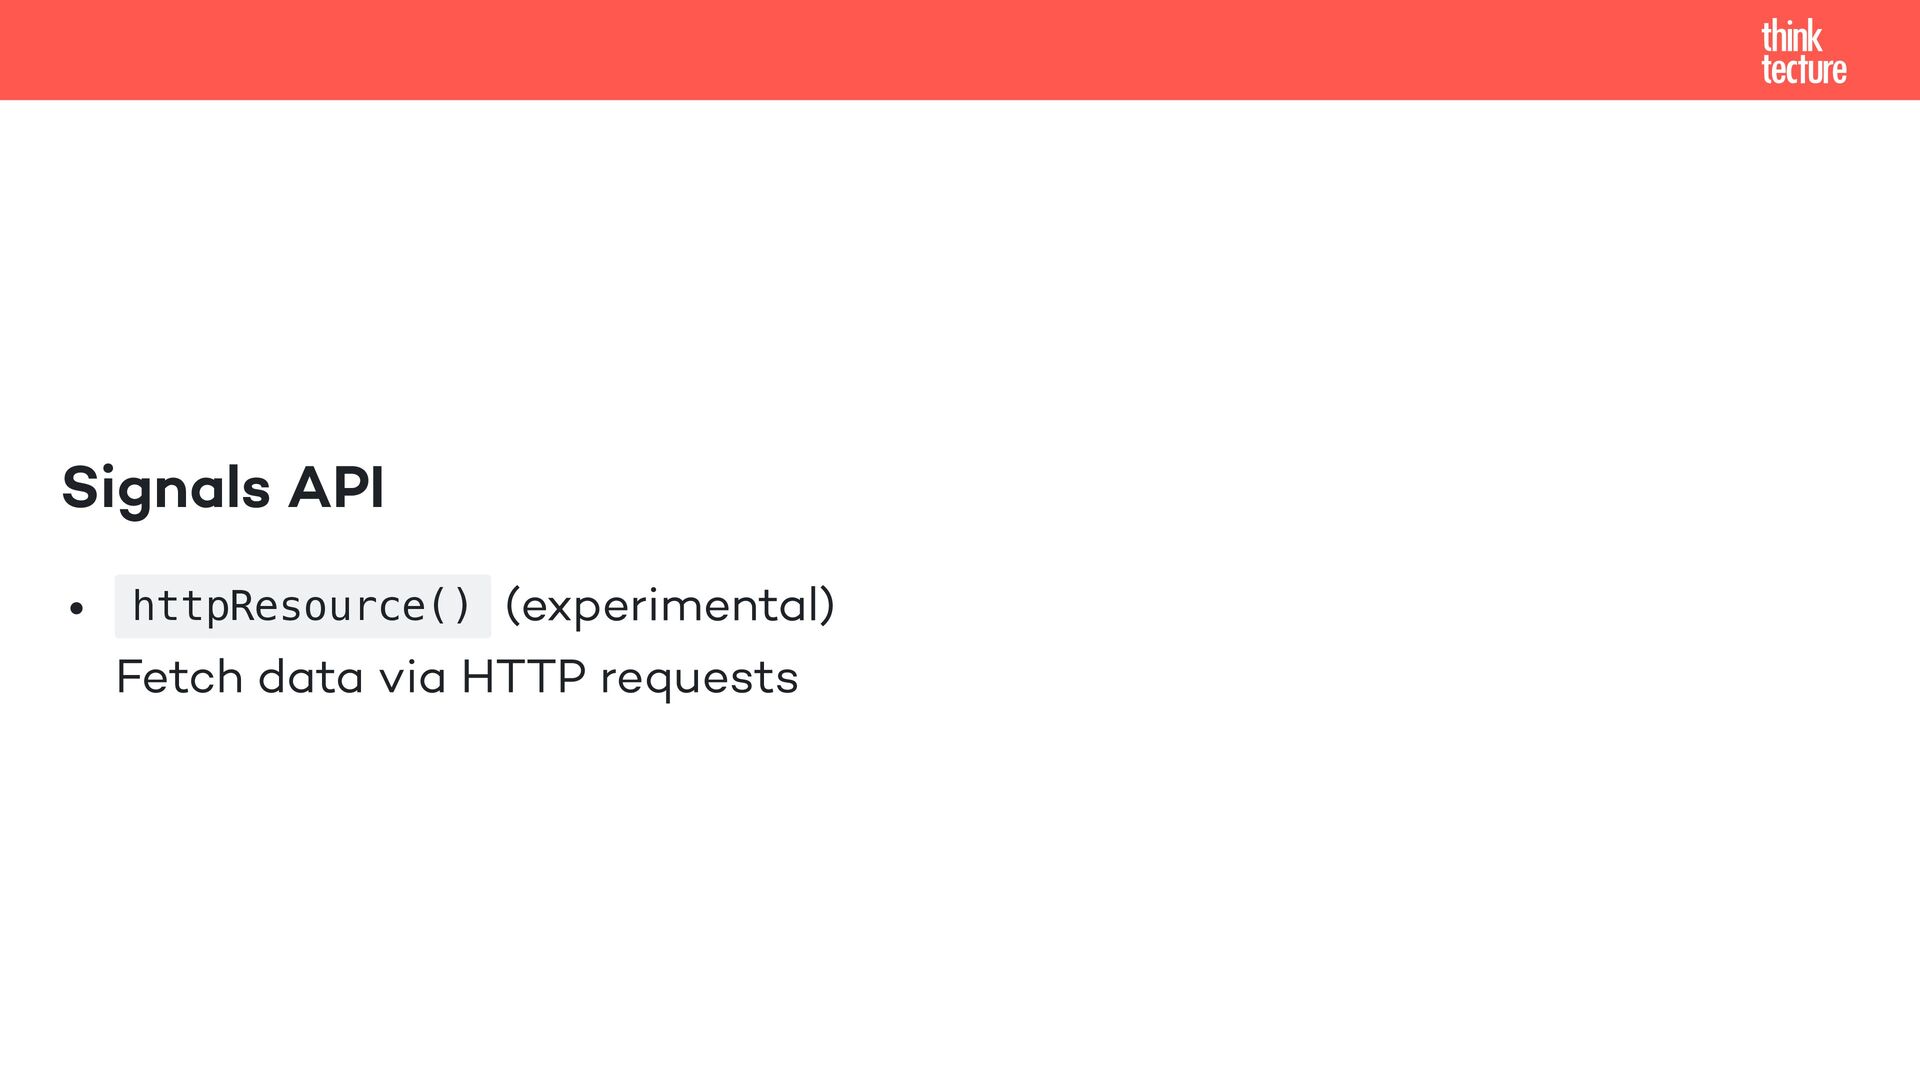Click the word "think" in the logo
Image resolution: width=1920 pixels, height=1080 pixels.
click(x=1791, y=36)
